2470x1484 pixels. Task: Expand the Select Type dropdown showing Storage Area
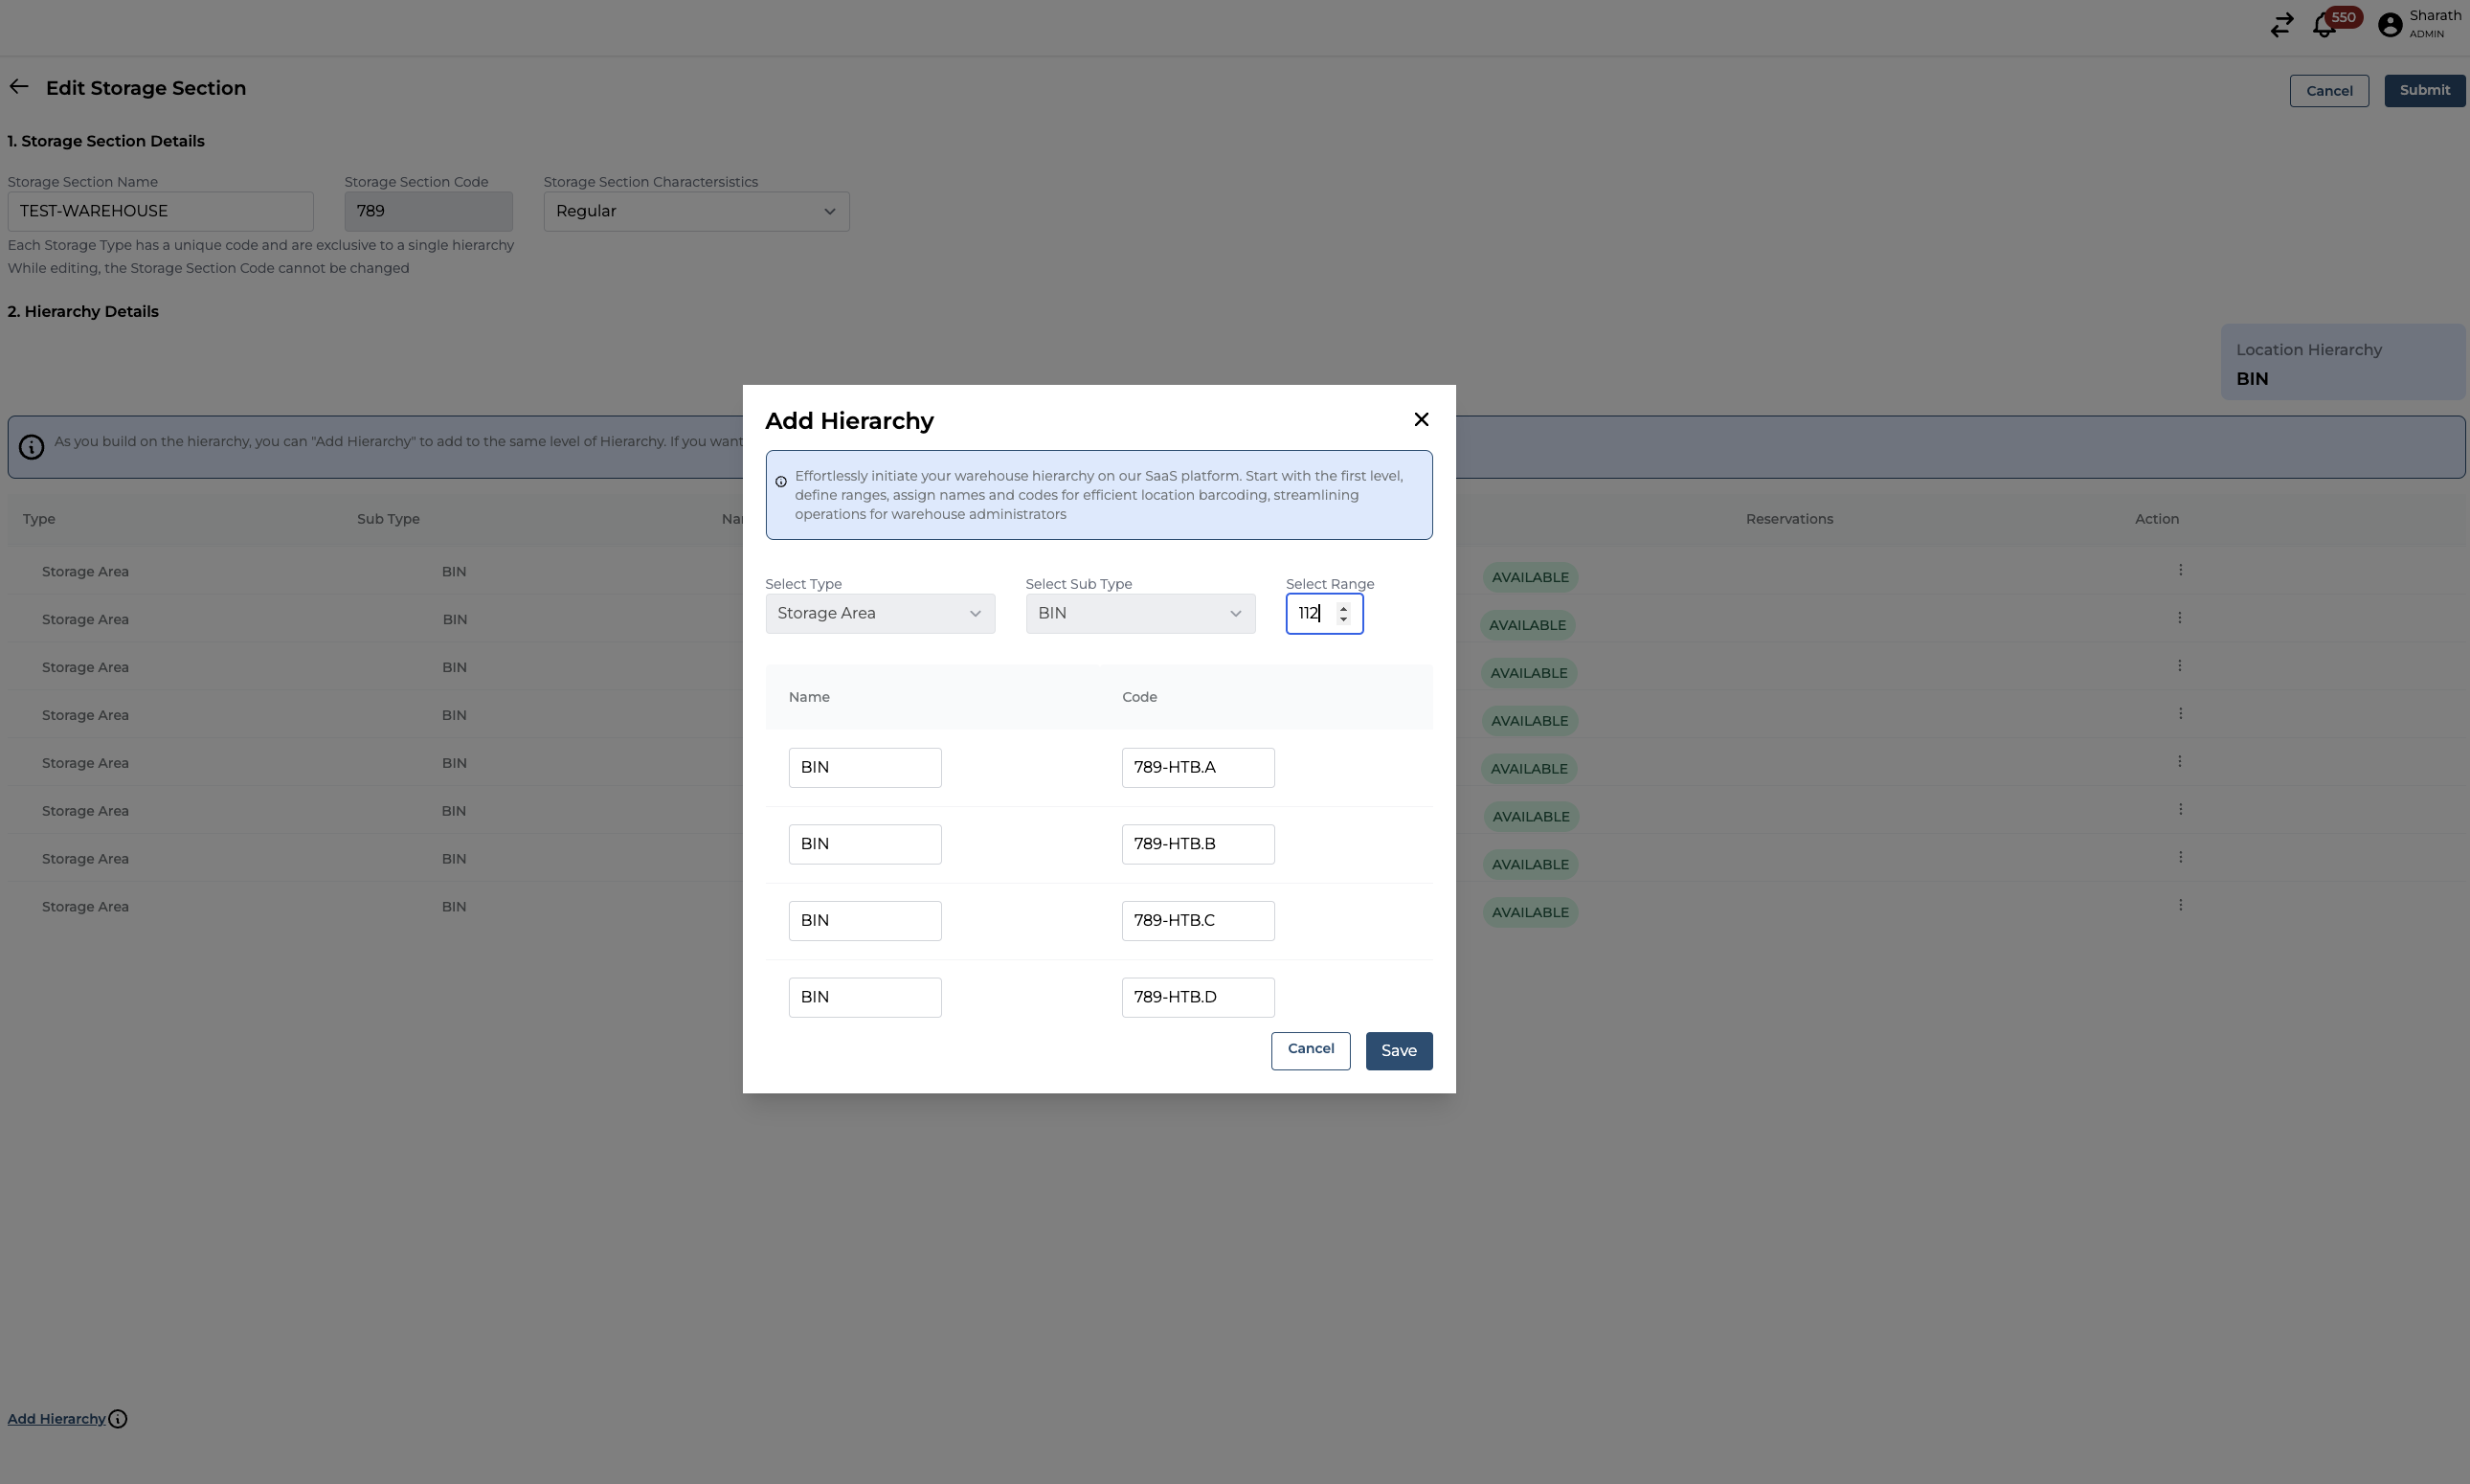tap(880, 614)
